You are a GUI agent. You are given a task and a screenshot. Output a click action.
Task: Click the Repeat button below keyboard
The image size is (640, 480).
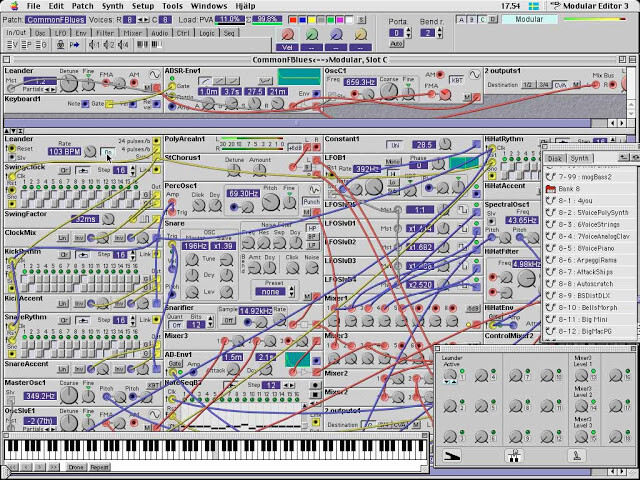pyautogui.click(x=99, y=467)
